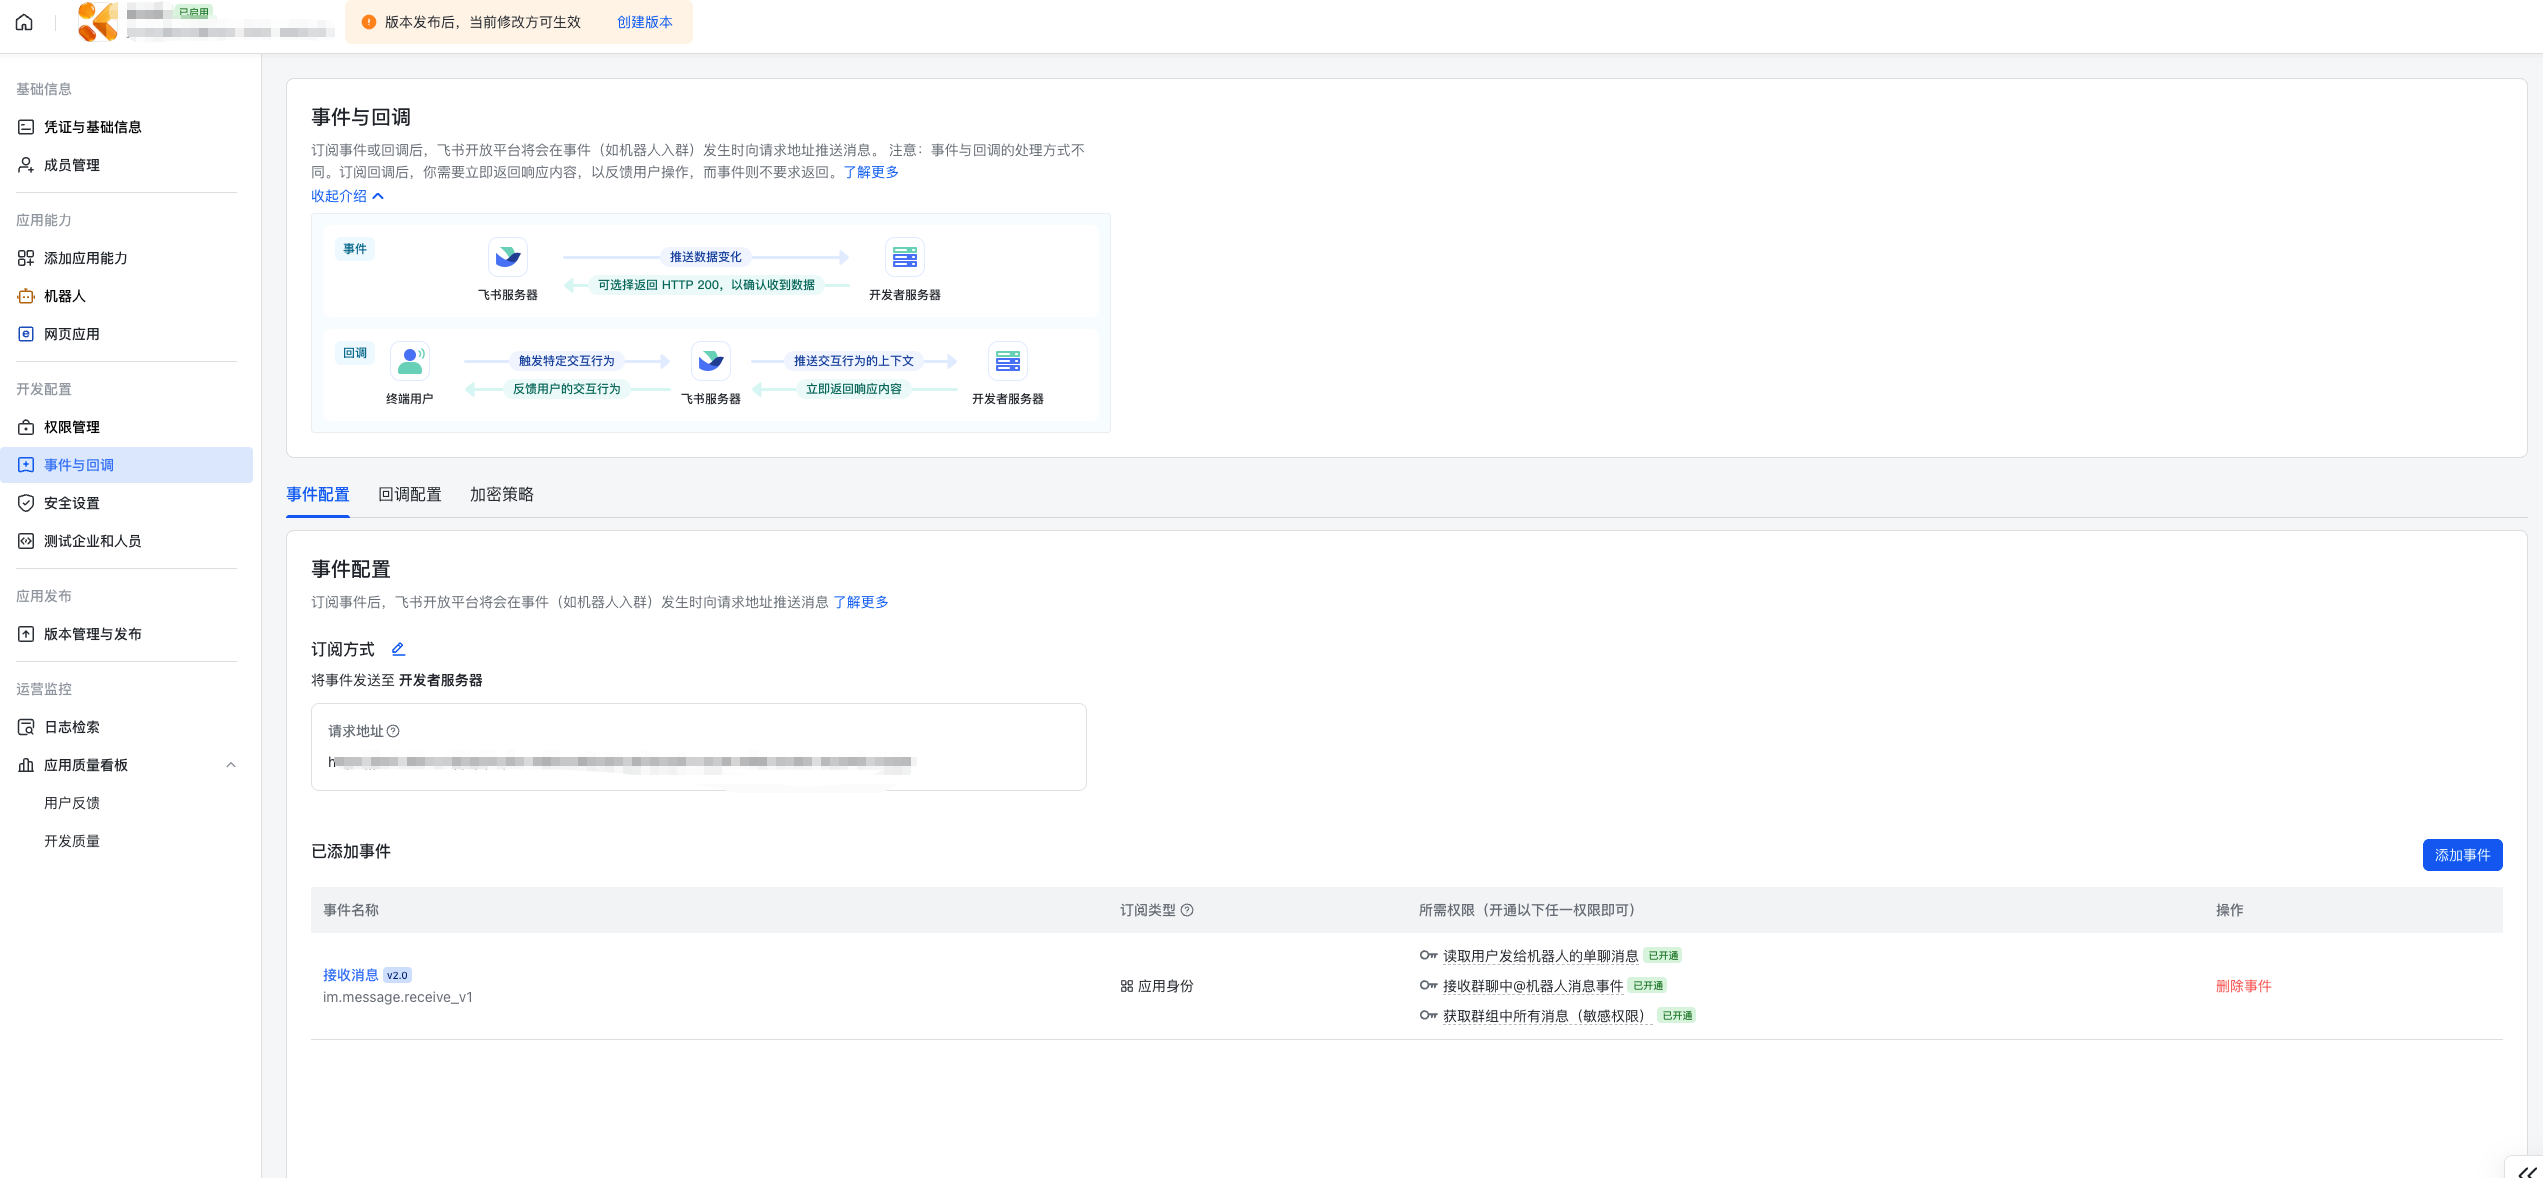The width and height of the screenshot is (2543, 1178).
Task: Click question icon beside 订阅类型 header
Action: pyautogui.click(x=1187, y=910)
